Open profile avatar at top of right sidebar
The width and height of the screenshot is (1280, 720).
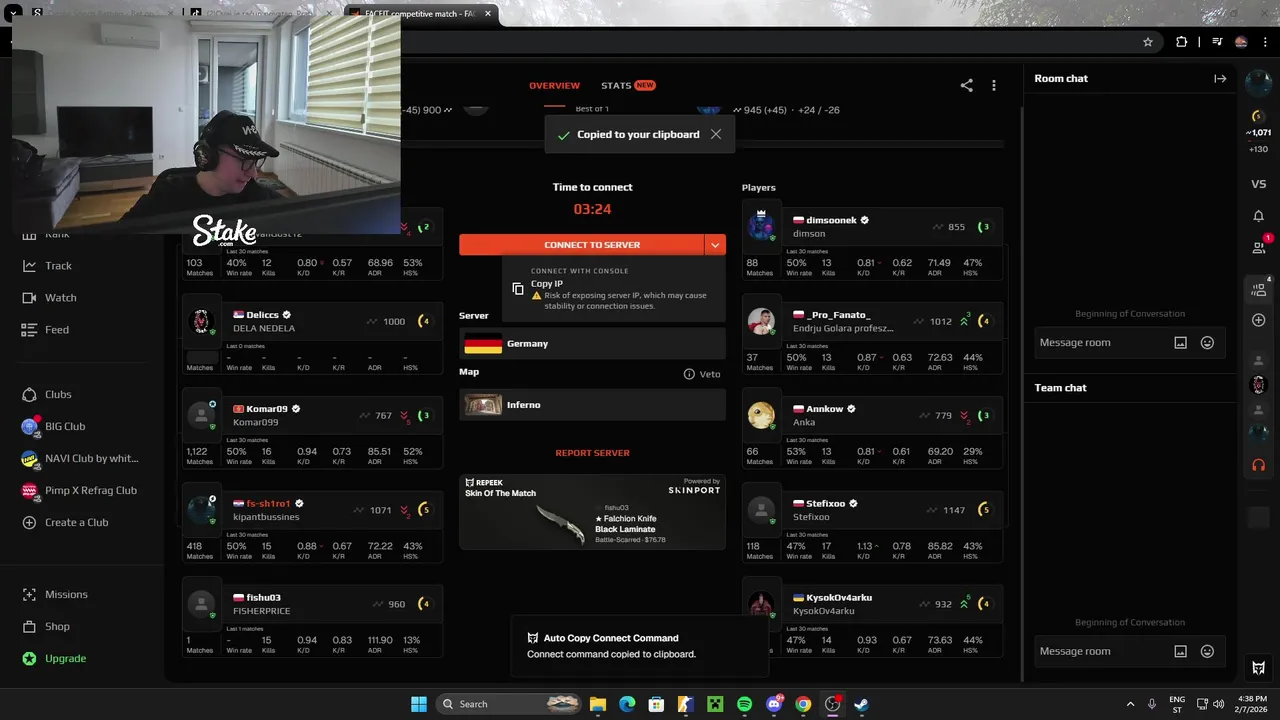click(x=1259, y=82)
